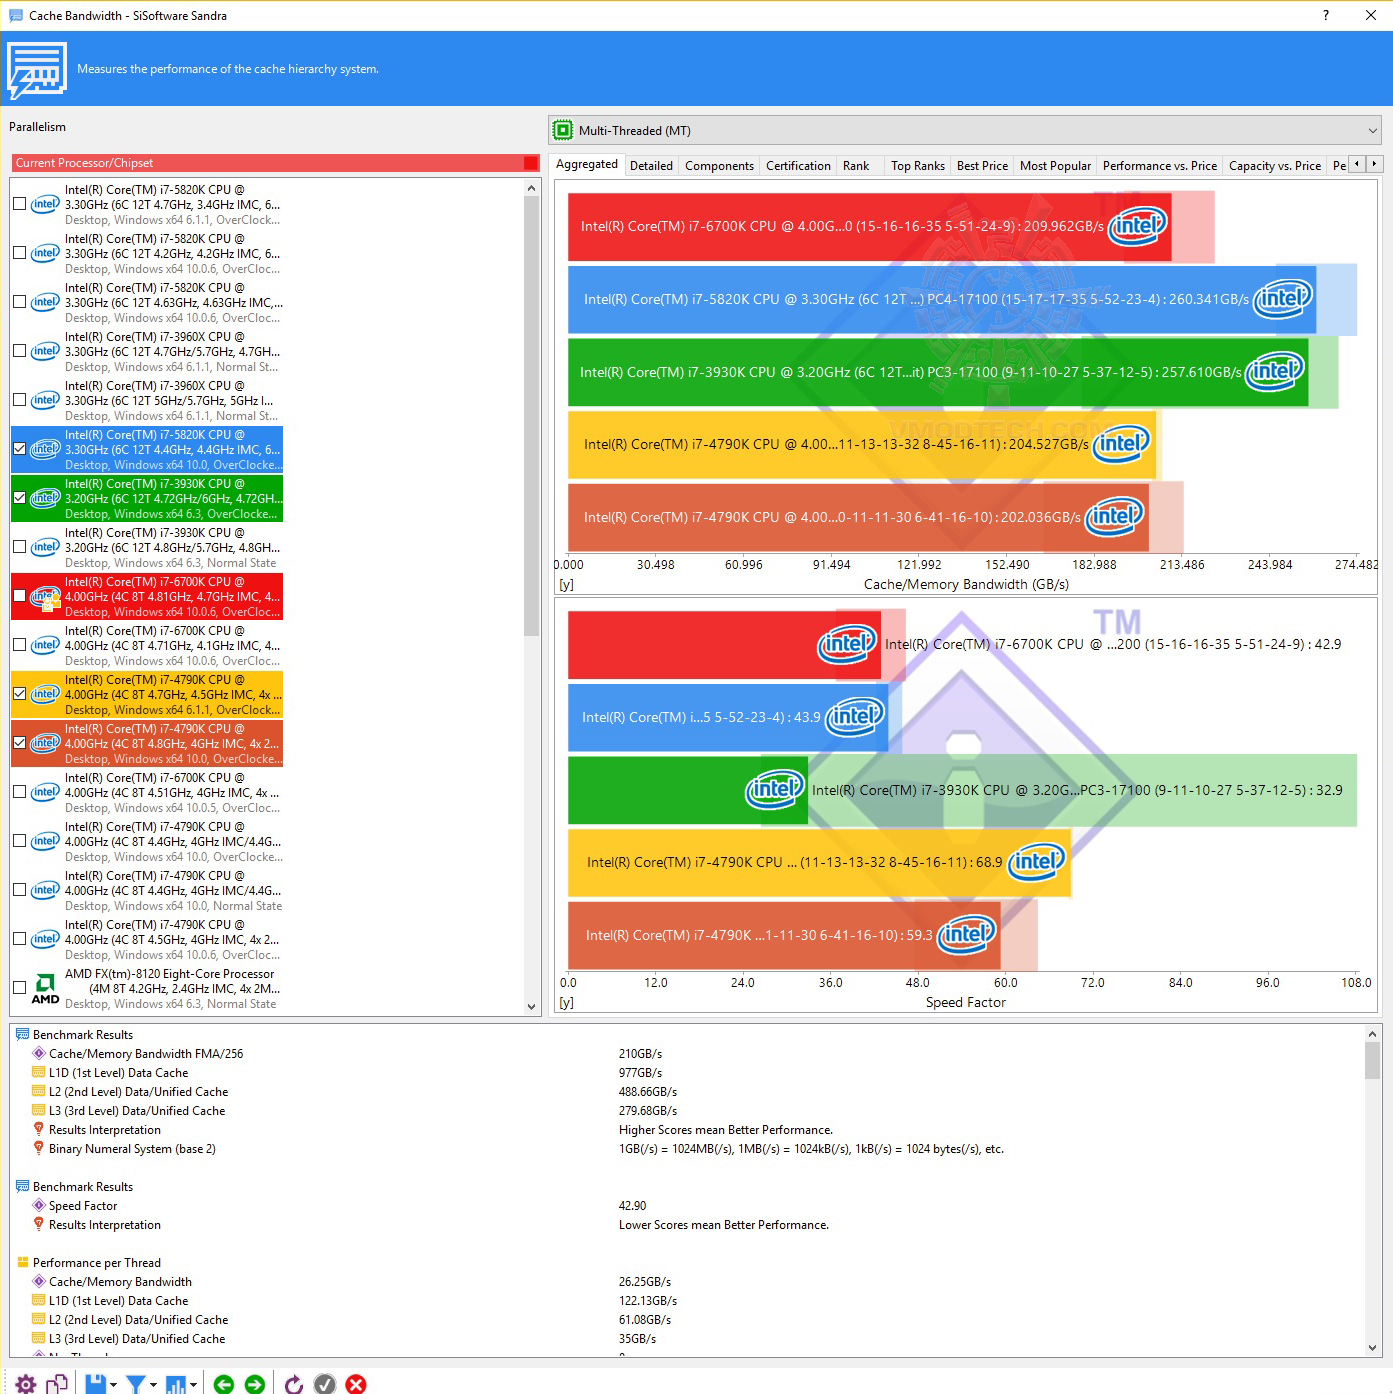Click Intel logo on red i7-6700K bandwidth bar
This screenshot has height=1394, width=1393.
(1138, 225)
